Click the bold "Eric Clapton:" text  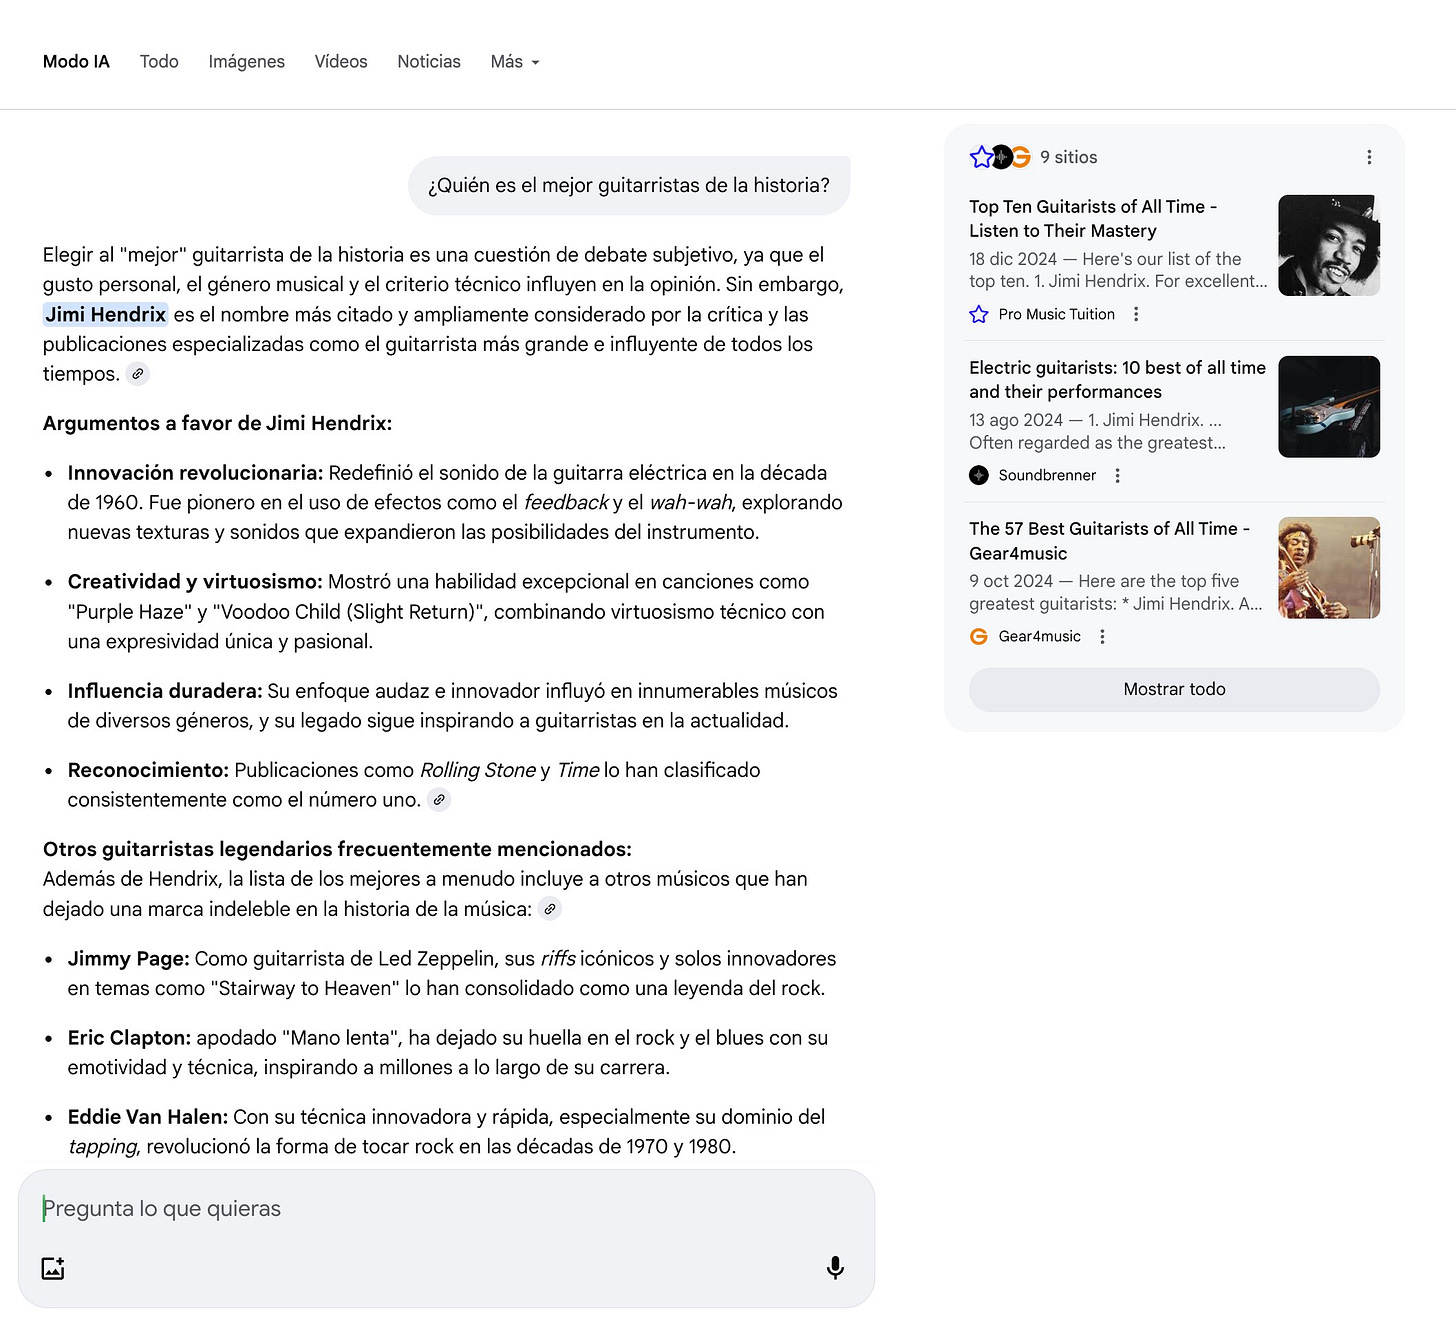129,1038
